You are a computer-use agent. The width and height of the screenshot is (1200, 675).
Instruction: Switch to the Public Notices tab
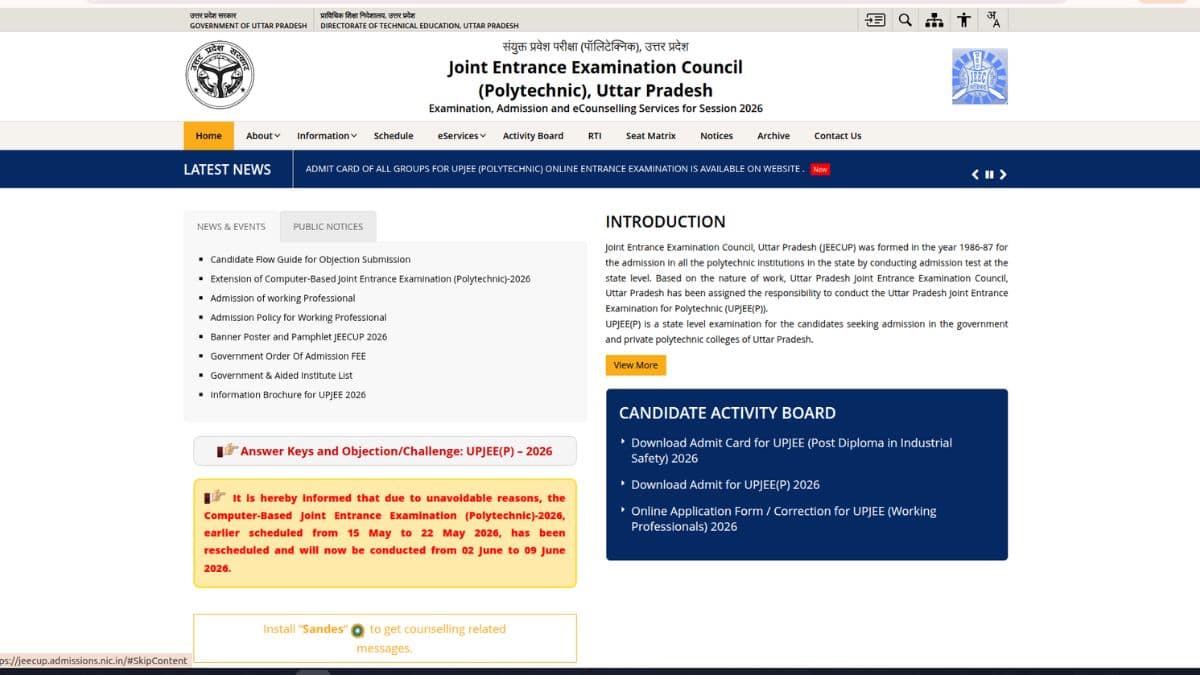pyautogui.click(x=328, y=227)
